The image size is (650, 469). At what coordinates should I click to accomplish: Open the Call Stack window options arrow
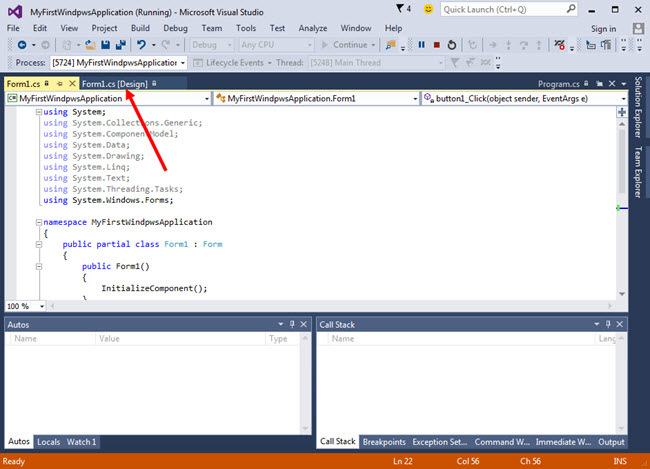click(x=597, y=324)
